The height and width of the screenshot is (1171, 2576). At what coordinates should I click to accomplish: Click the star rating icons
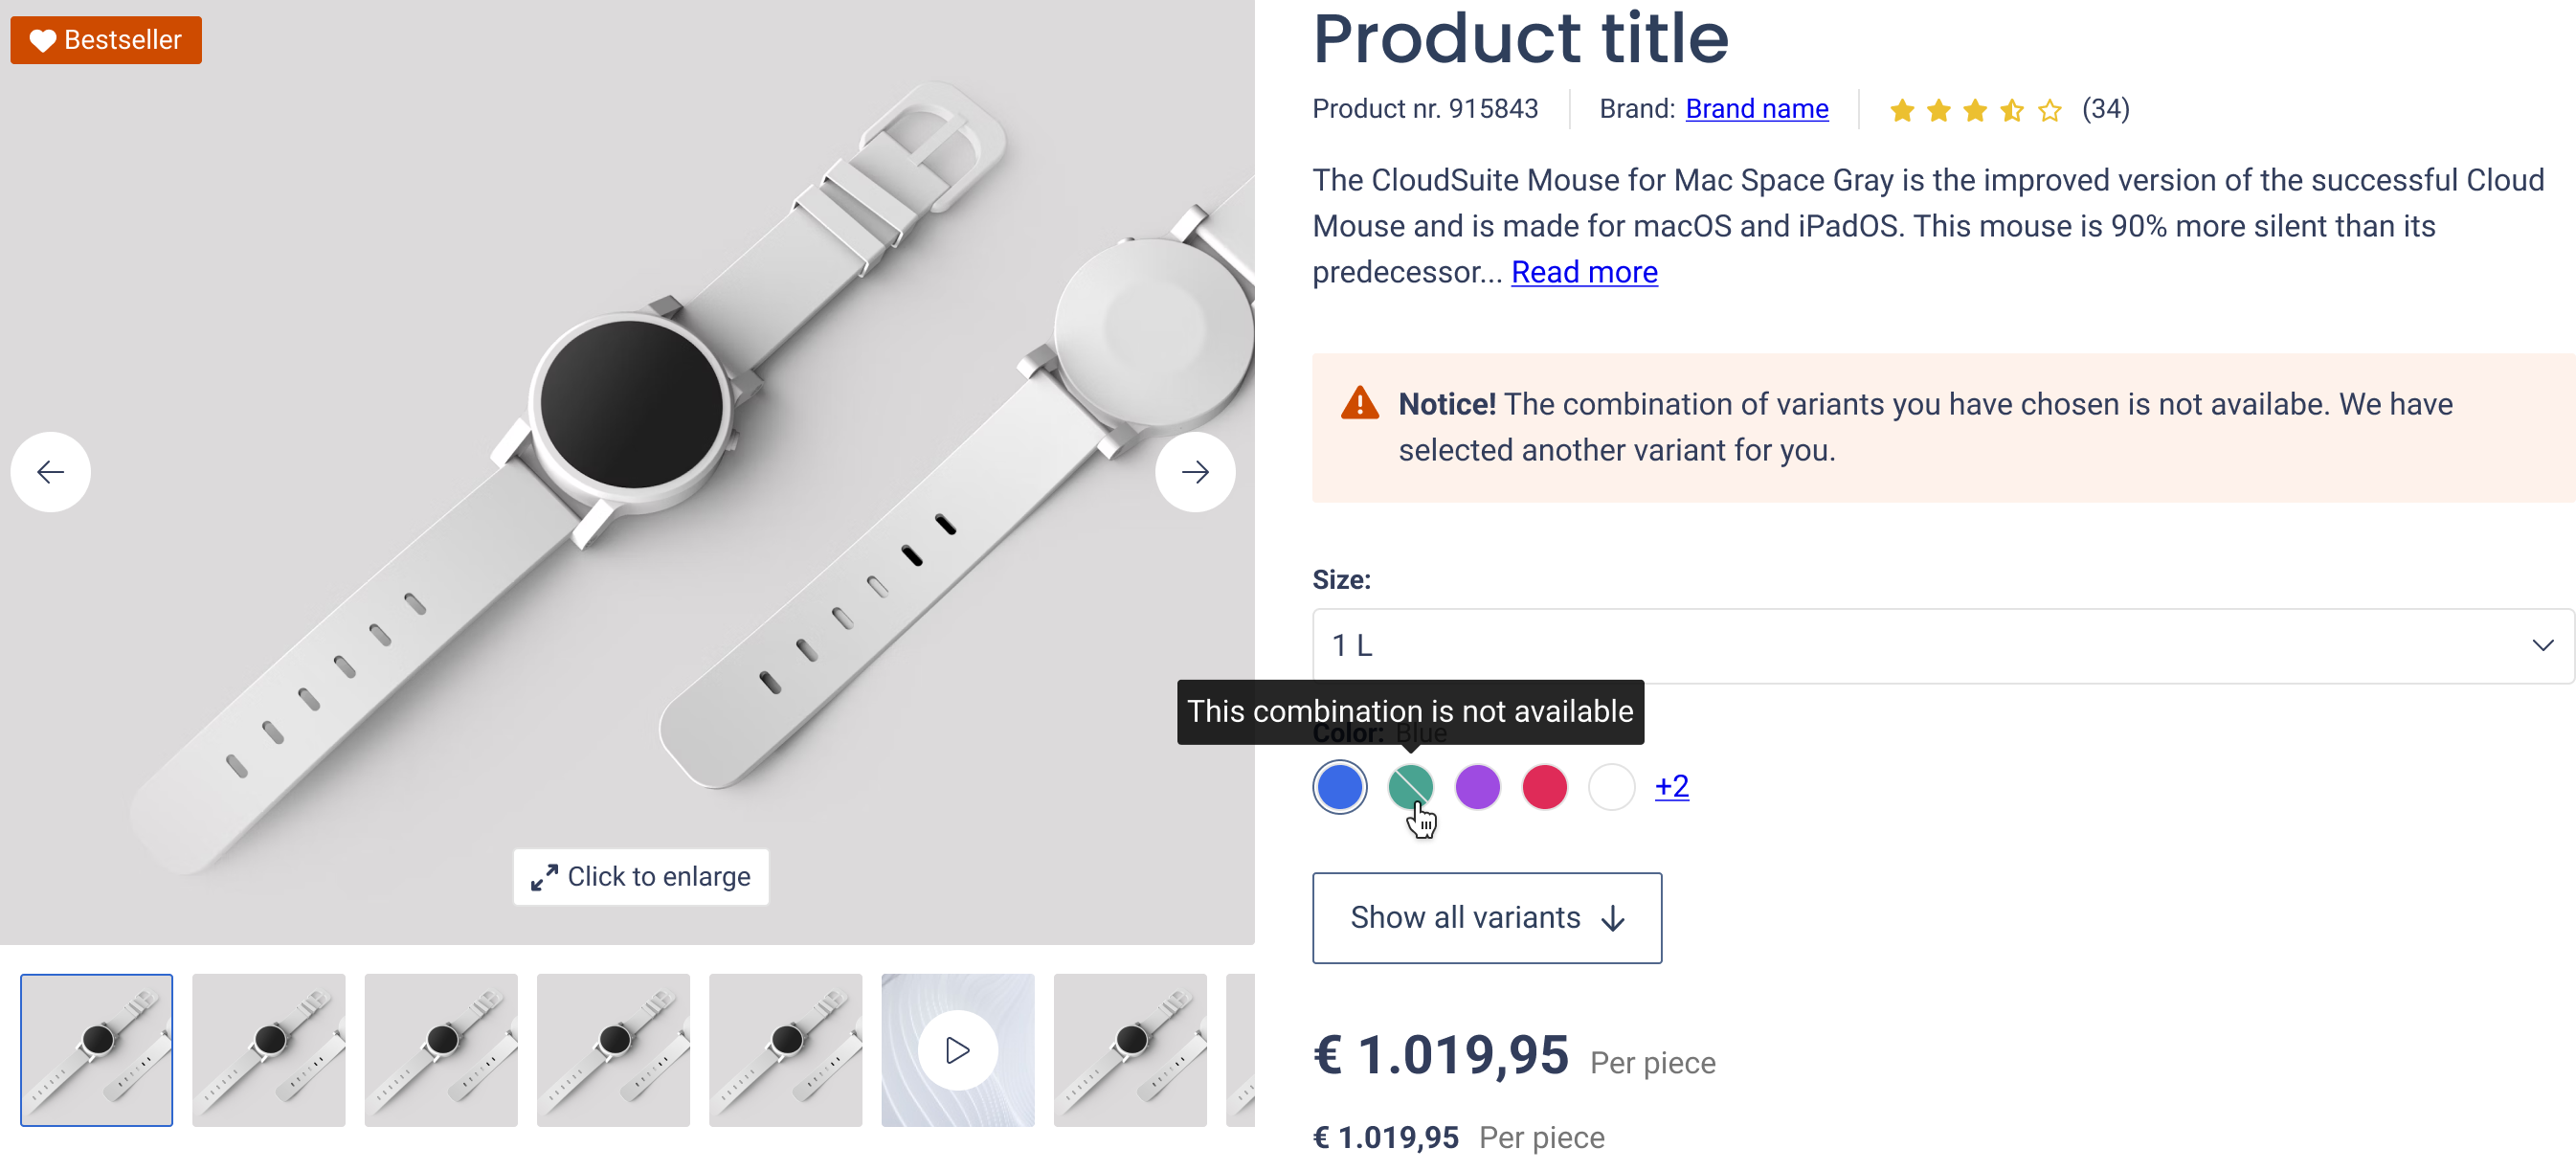coord(1974,110)
